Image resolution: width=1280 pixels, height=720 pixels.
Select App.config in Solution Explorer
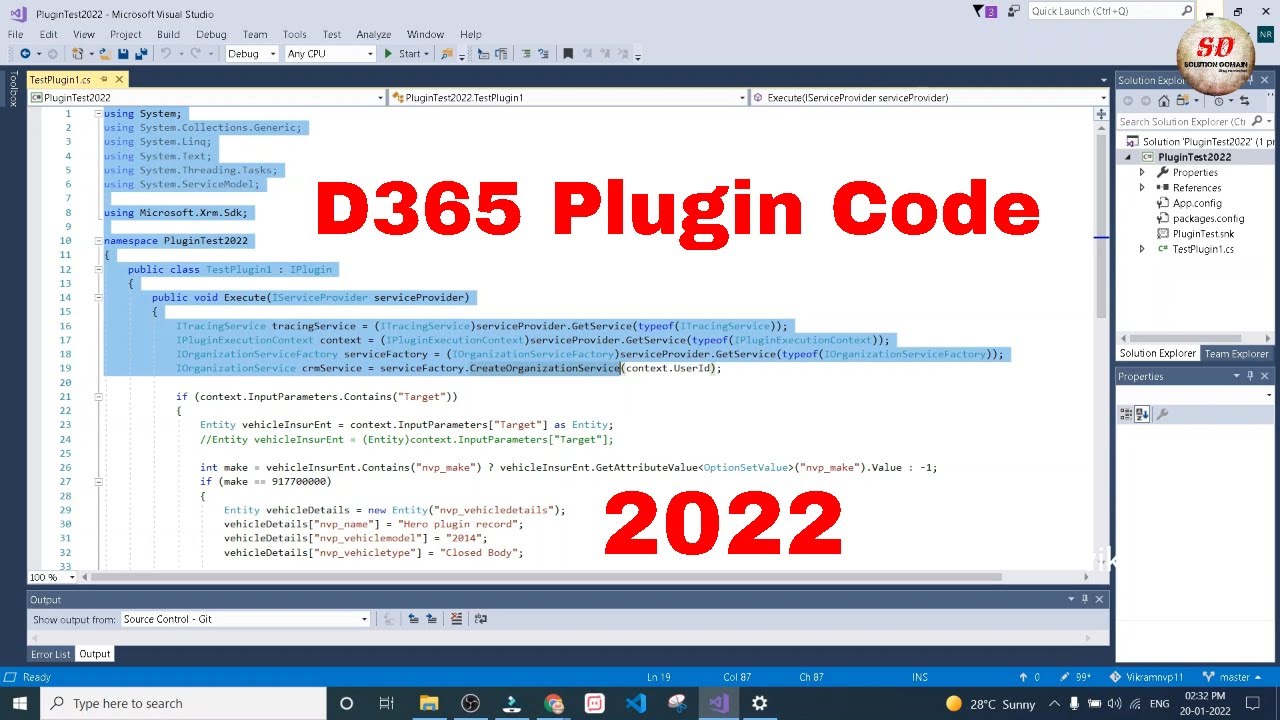click(x=1196, y=203)
